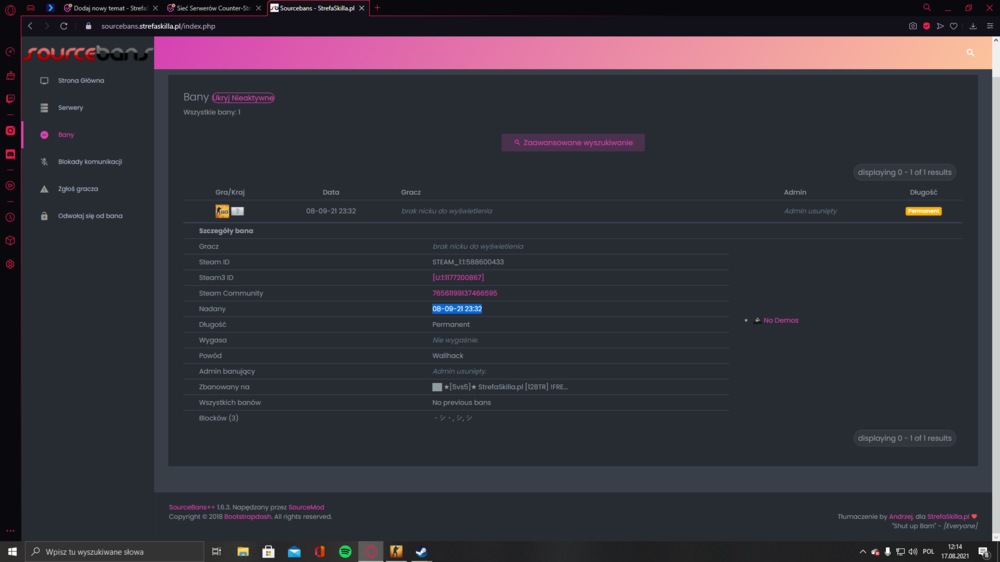Screen dimensions: 1000x562
Task: Open Steam3 ID link [U:1:1177200867]
Action: click(x=458, y=277)
